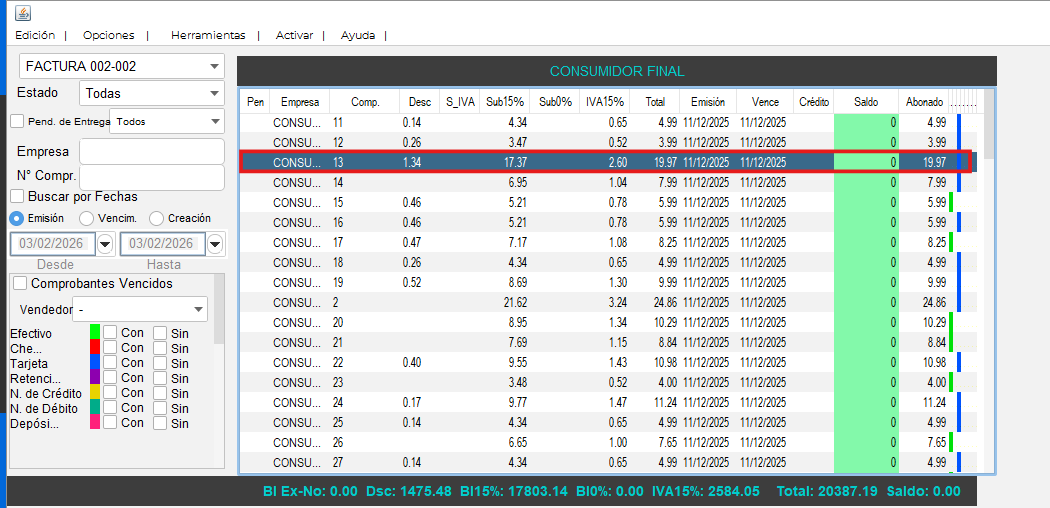Select the Vencim. radio button
The width and height of the screenshot is (1050, 508).
87,218
